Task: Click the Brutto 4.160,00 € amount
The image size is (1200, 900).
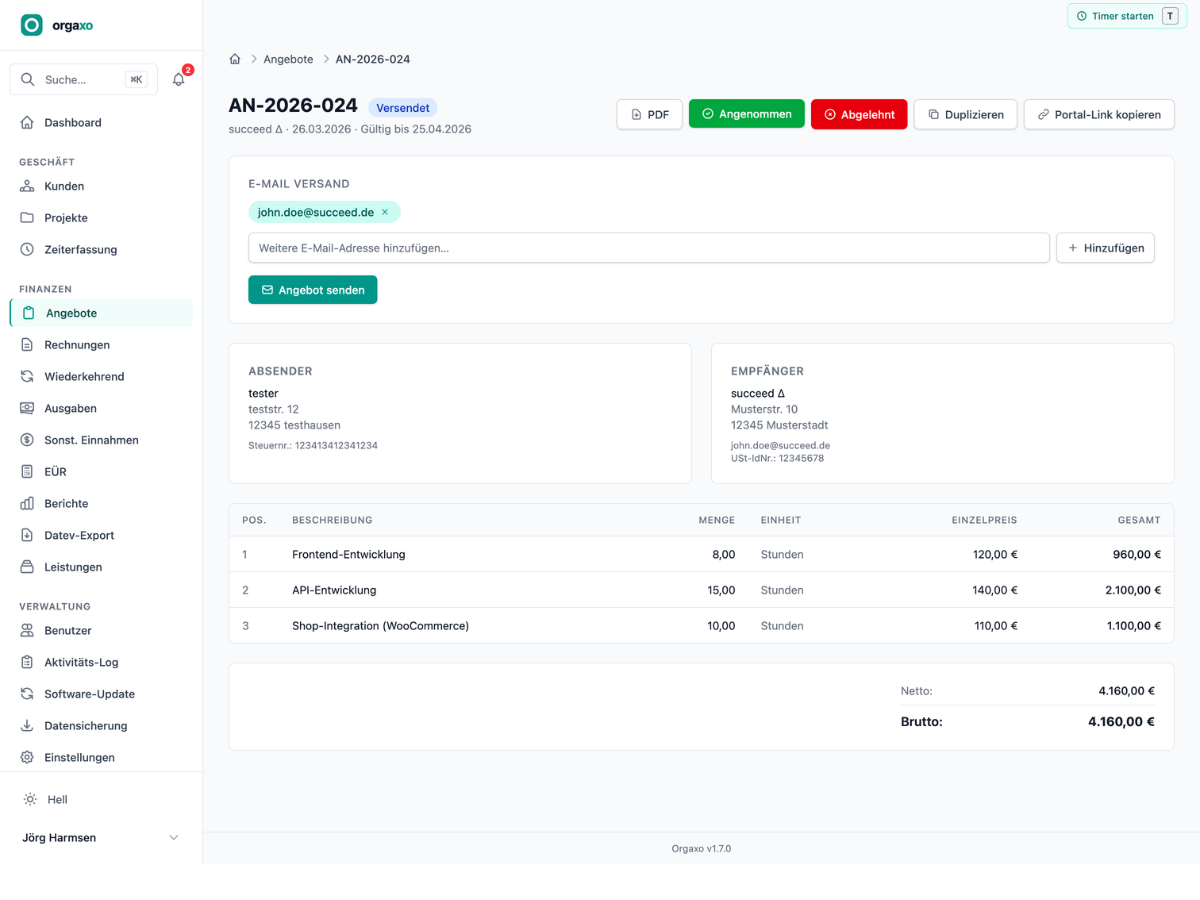Action: (x=1121, y=721)
